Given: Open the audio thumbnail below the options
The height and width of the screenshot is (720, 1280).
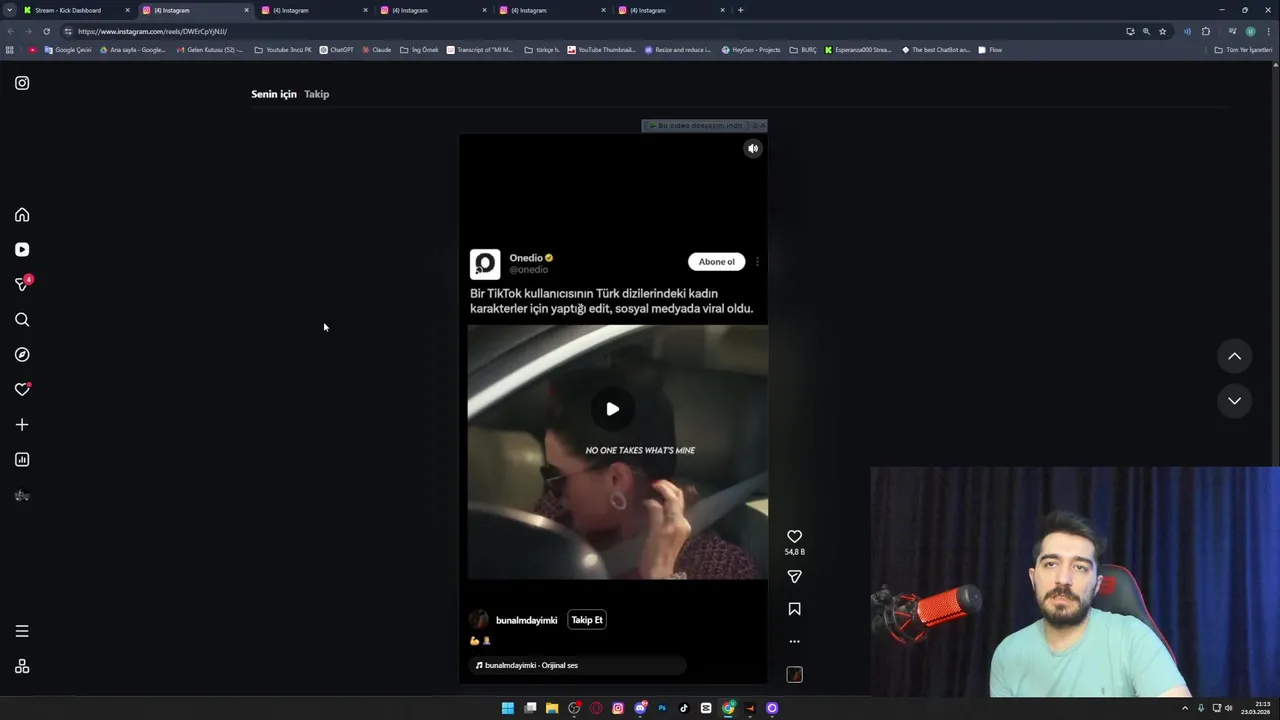Looking at the screenshot, I should (x=794, y=675).
